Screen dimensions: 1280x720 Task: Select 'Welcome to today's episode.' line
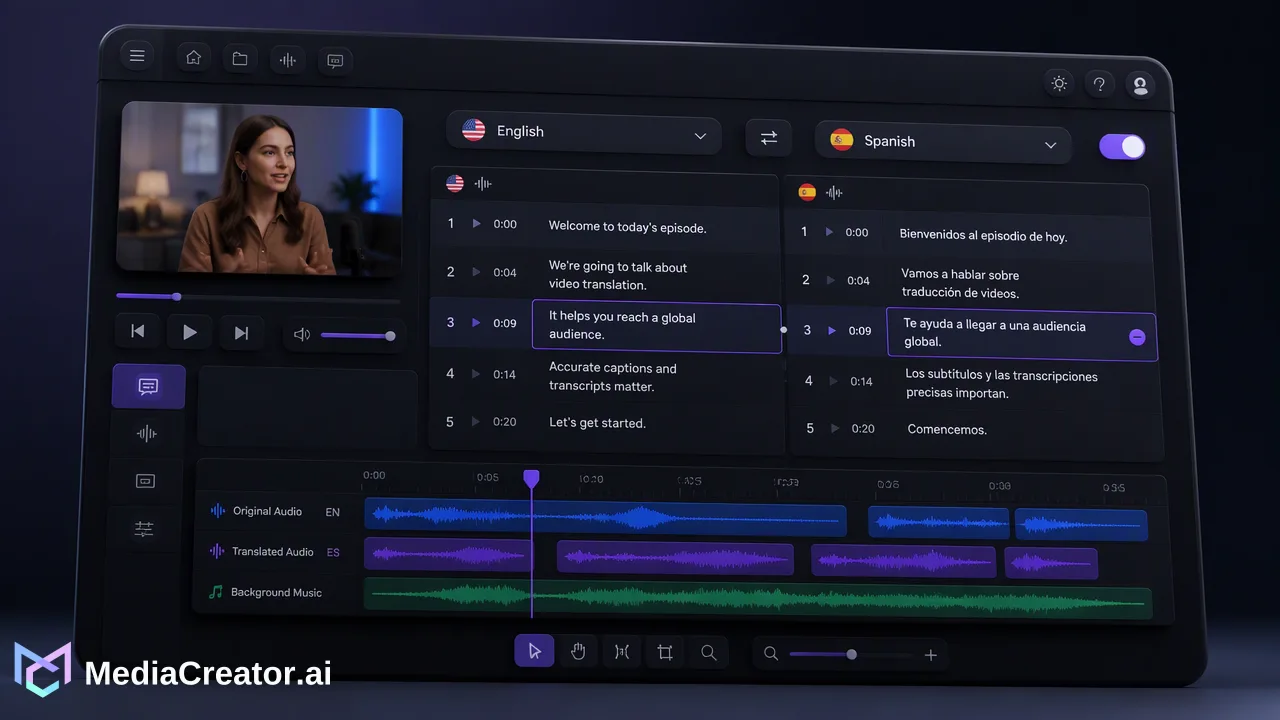tap(628, 227)
